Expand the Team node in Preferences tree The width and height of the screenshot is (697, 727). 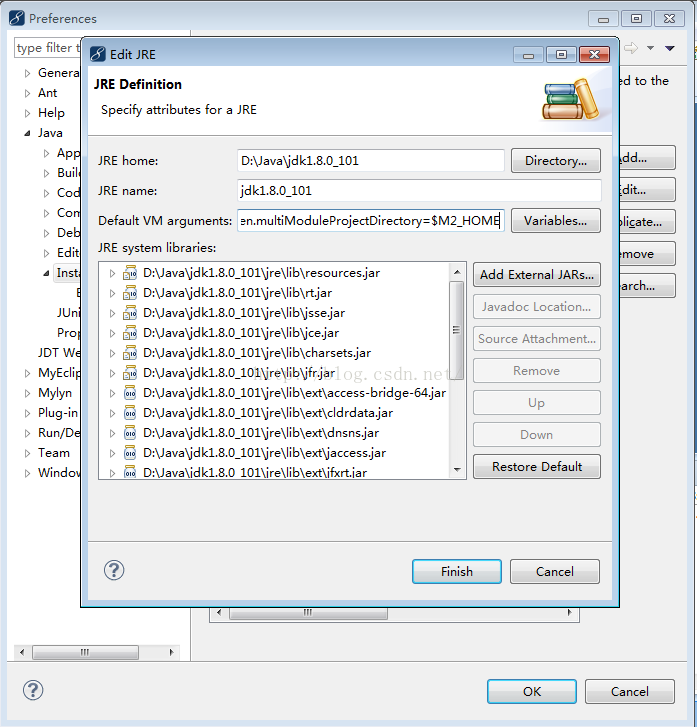click(27, 453)
